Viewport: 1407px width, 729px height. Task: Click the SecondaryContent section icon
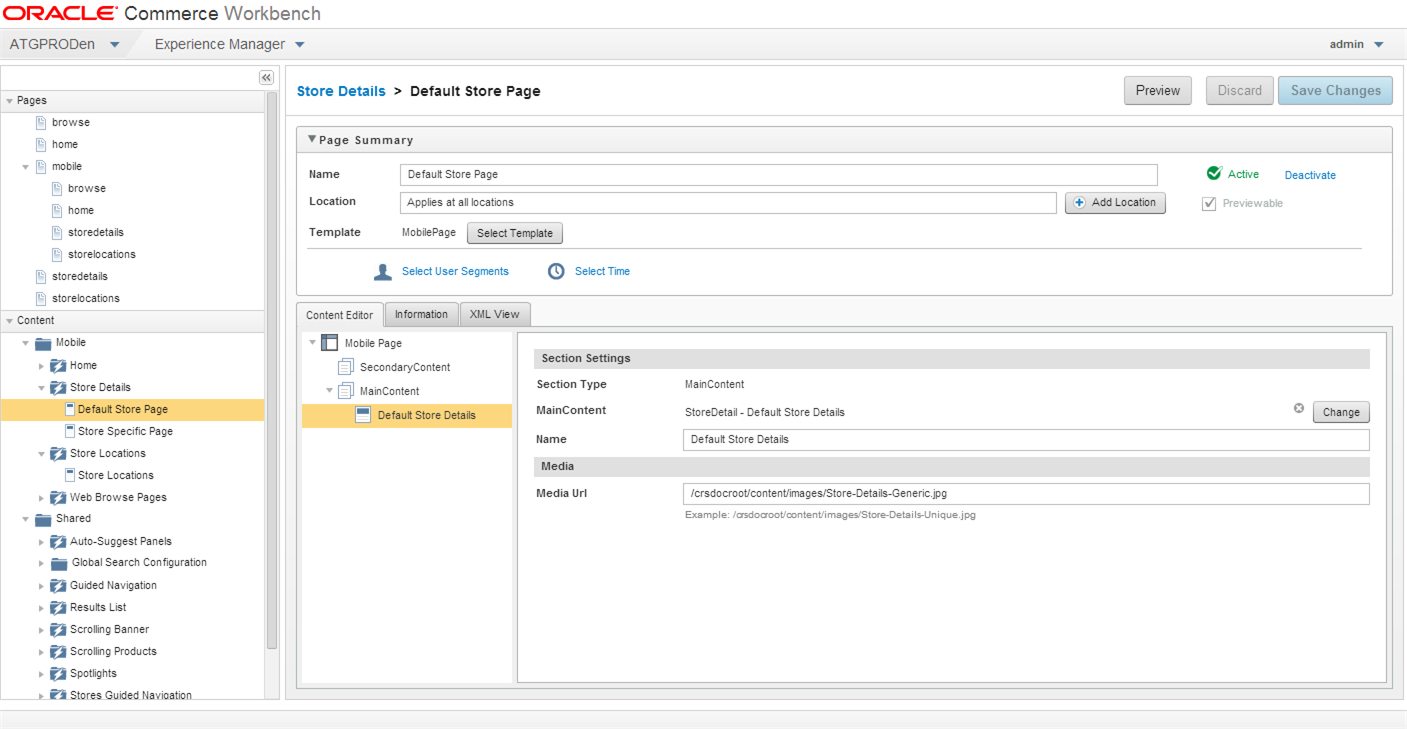pyautogui.click(x=346, y=367)
